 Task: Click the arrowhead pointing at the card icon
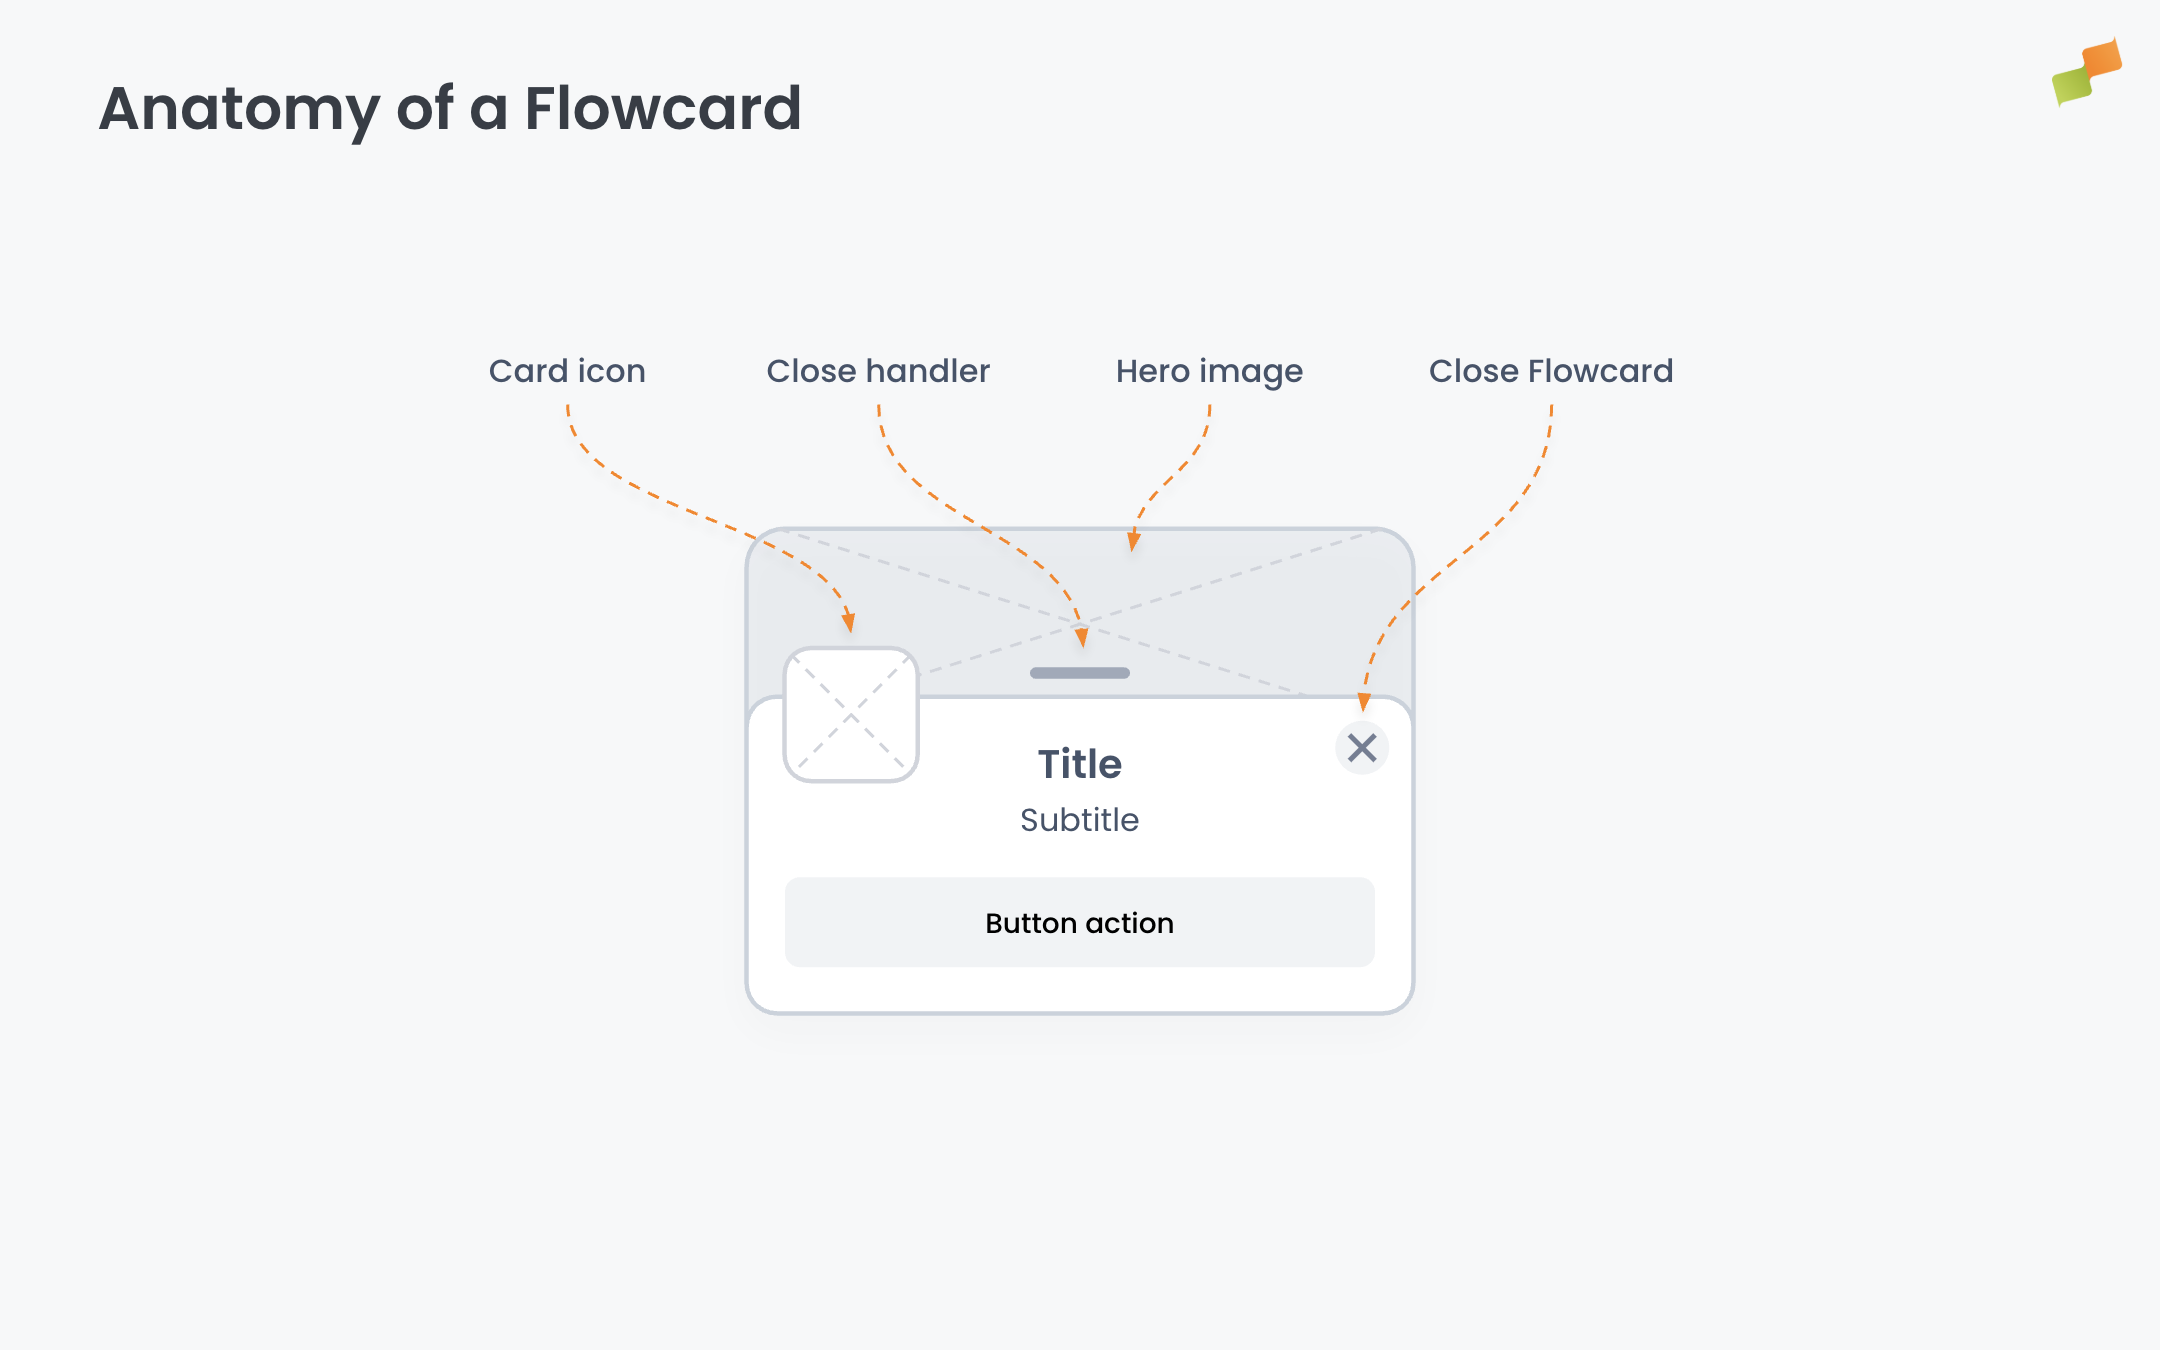(x=849, y=623)
